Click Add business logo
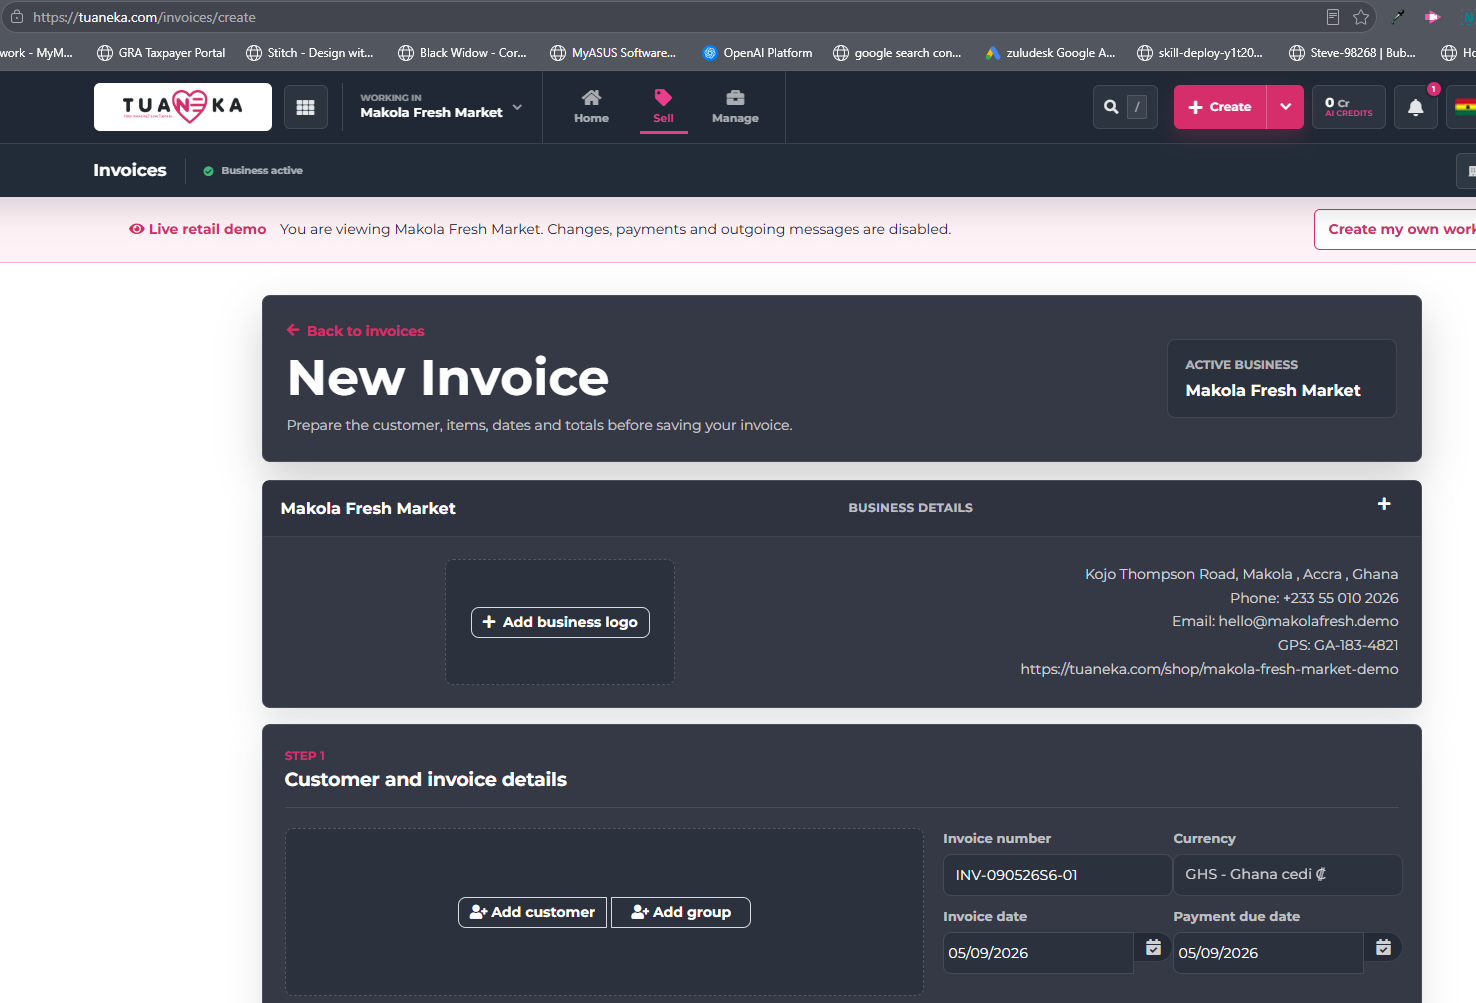This screenshot has height=1003, width=1476. 560,622
